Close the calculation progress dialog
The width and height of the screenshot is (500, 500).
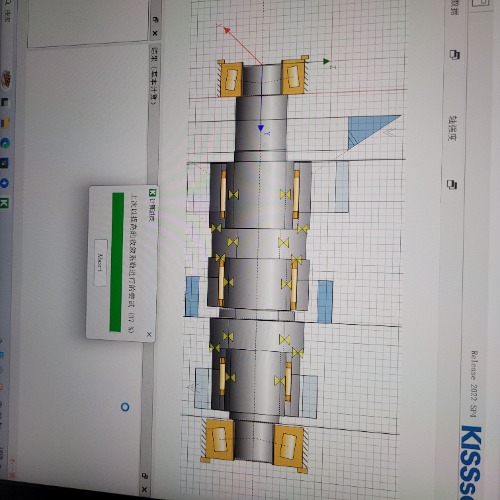pos(149,334)
